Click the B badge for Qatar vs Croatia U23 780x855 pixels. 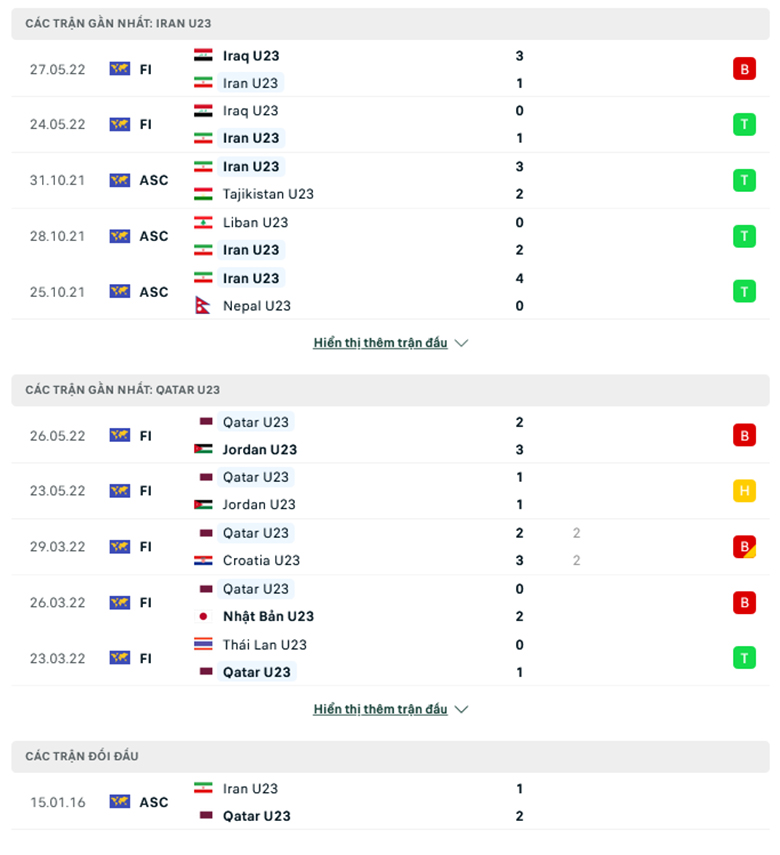click(x=744, y=546)
